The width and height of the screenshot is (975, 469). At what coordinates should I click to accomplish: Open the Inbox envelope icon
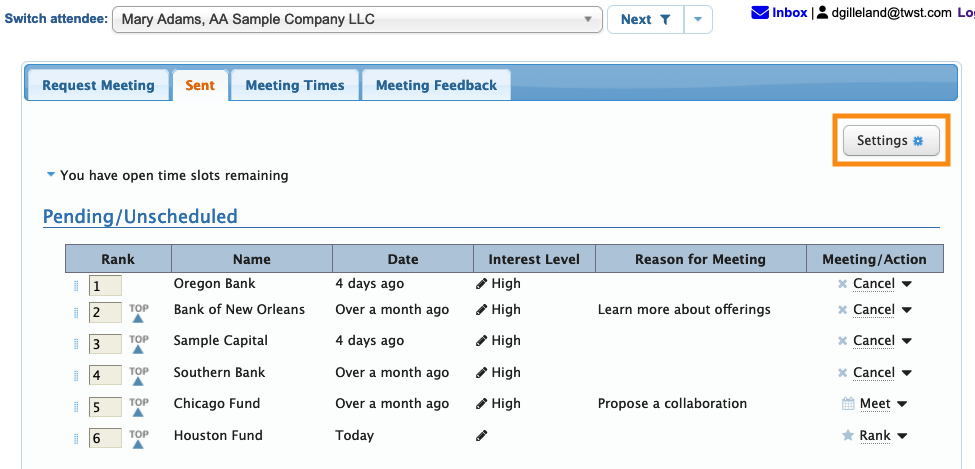click(x=760, y=13)
